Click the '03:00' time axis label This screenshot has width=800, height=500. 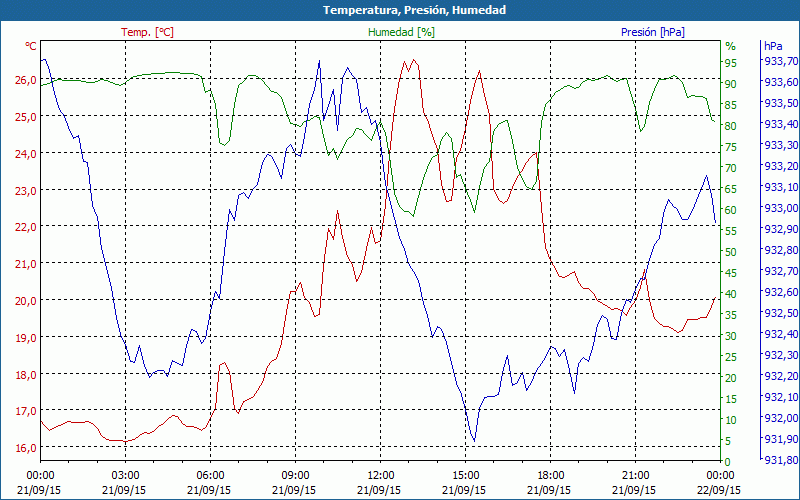pos(124,476)
